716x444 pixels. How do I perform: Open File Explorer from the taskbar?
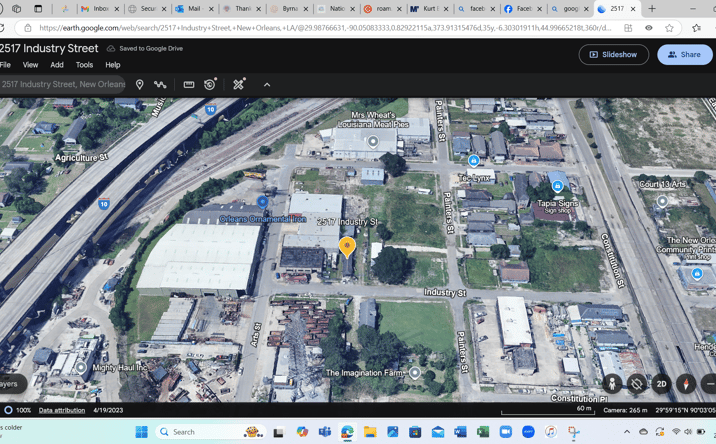370,432
